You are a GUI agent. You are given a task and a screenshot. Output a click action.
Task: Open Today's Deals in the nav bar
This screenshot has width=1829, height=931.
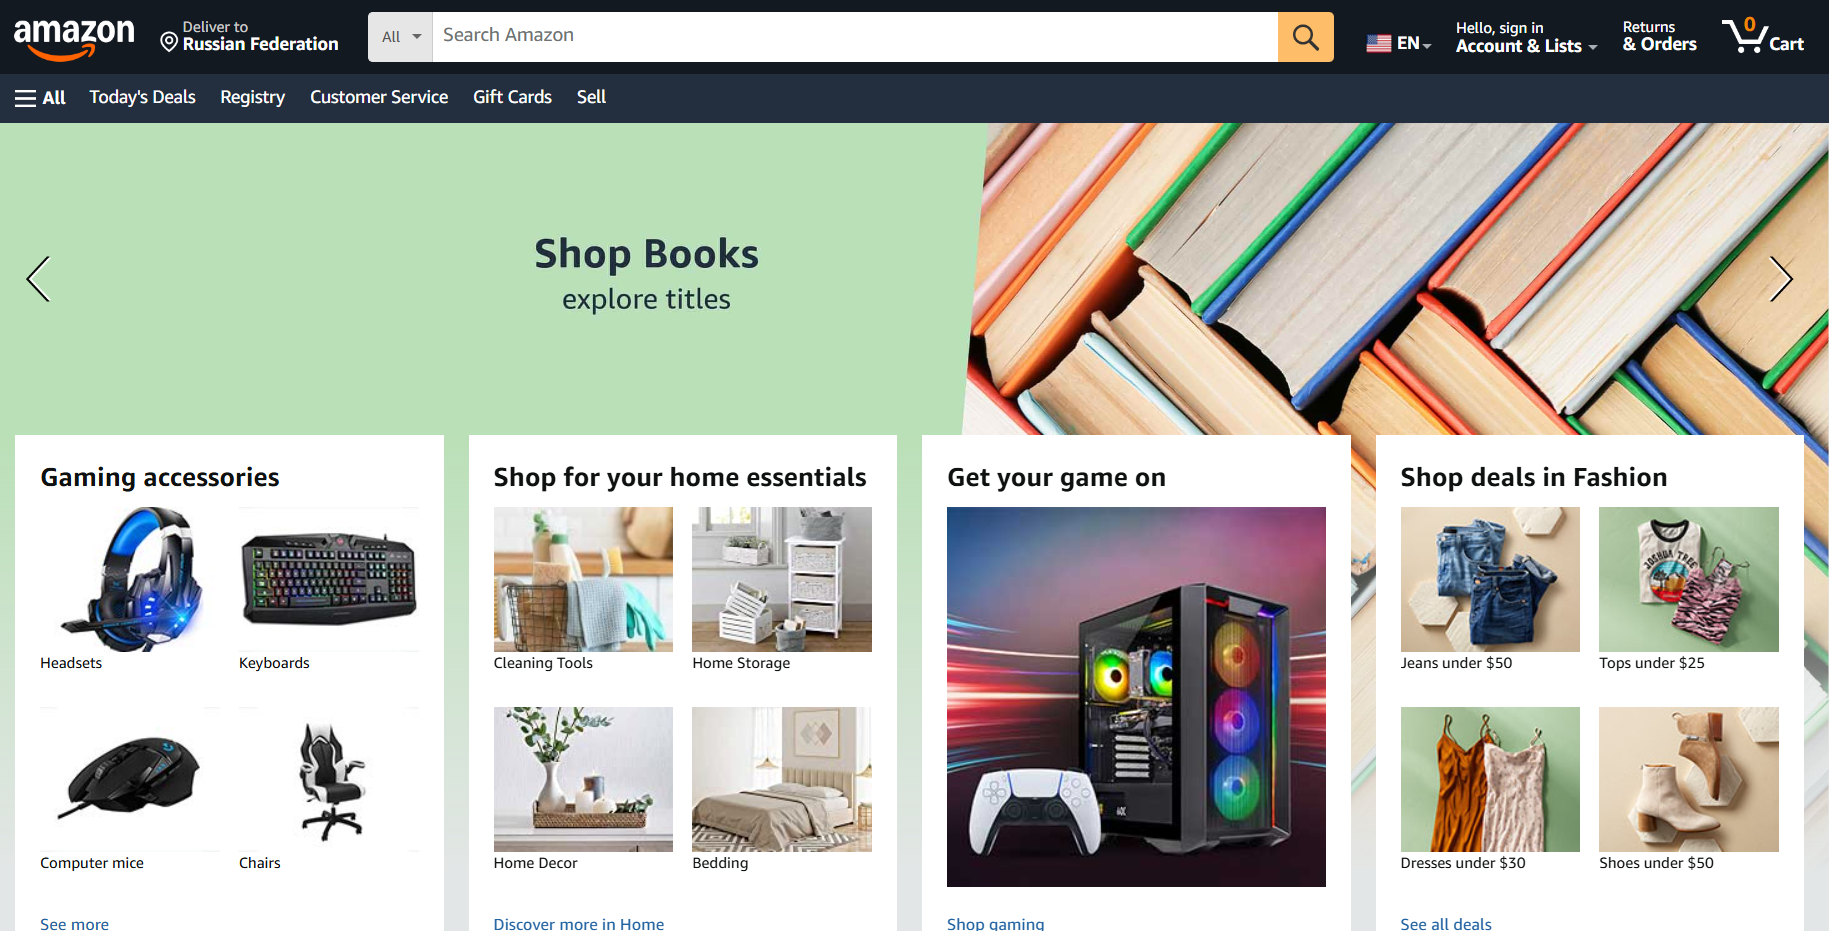pyautogui.click(x=142, y=97)
